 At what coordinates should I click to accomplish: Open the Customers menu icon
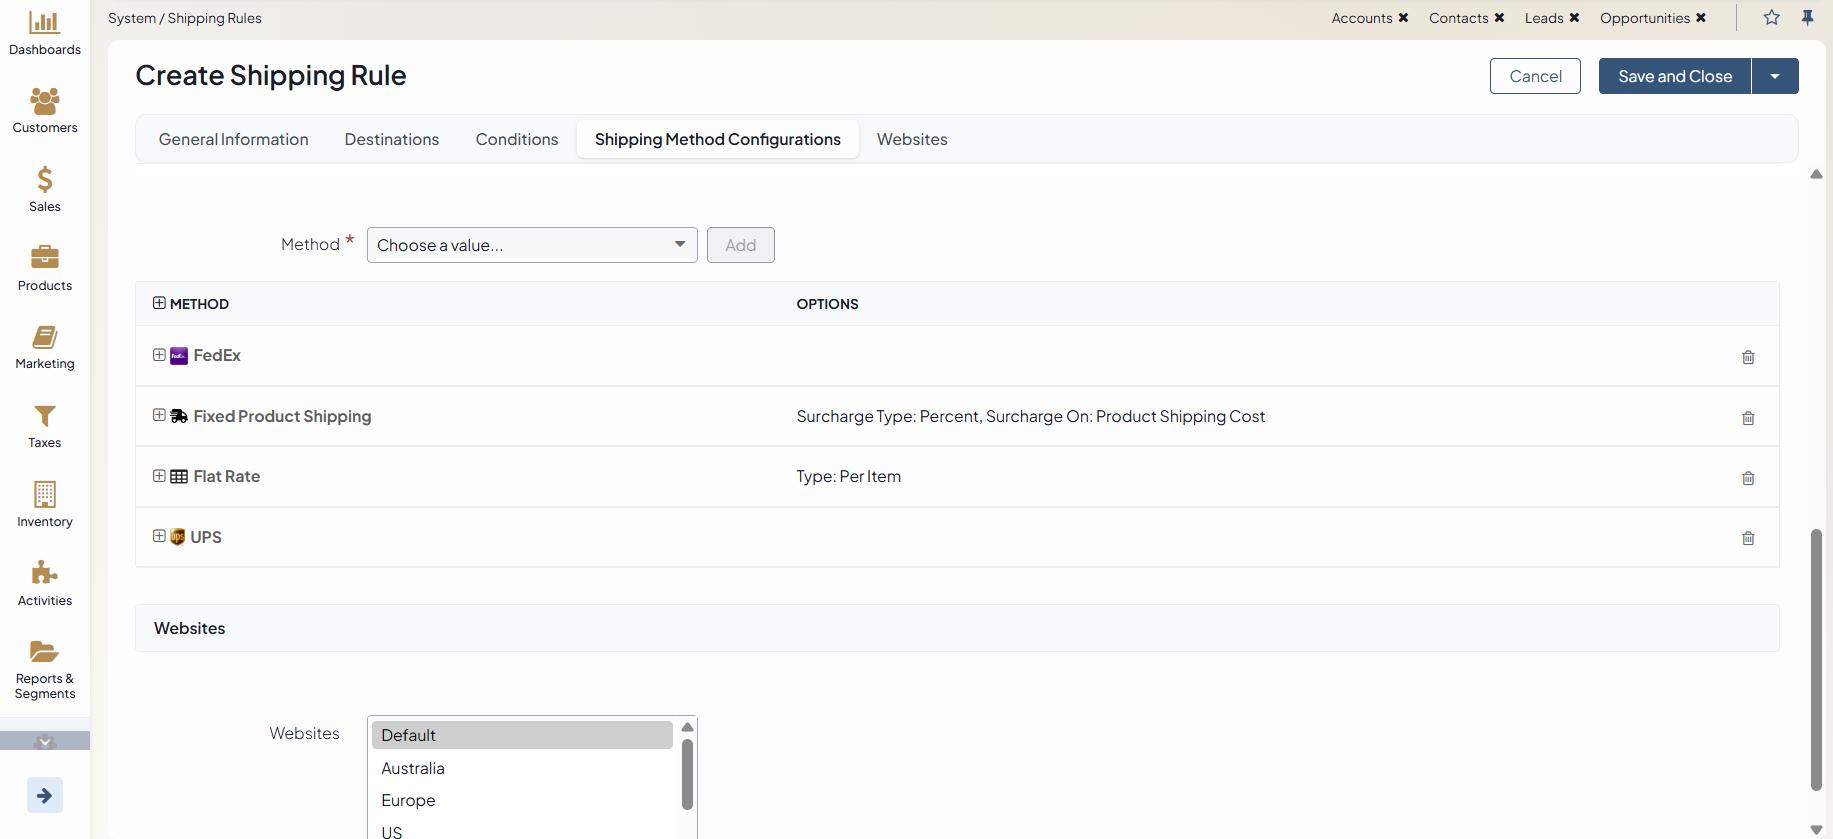coord(44,101)
